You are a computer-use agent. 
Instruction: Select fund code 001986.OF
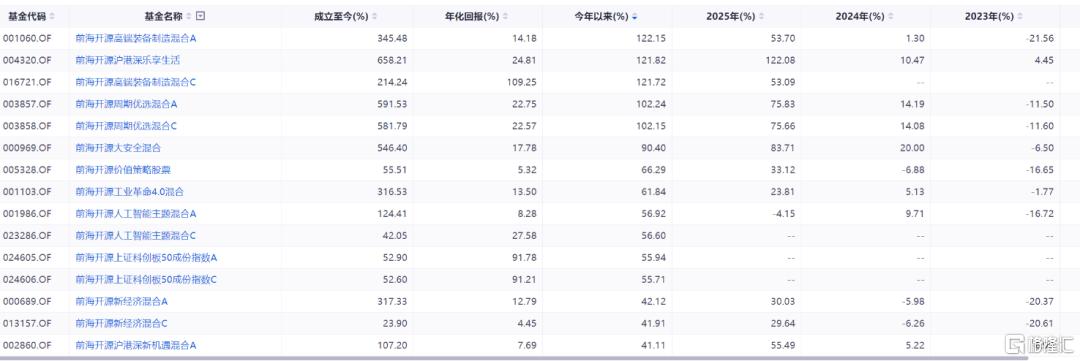[28, 214]
